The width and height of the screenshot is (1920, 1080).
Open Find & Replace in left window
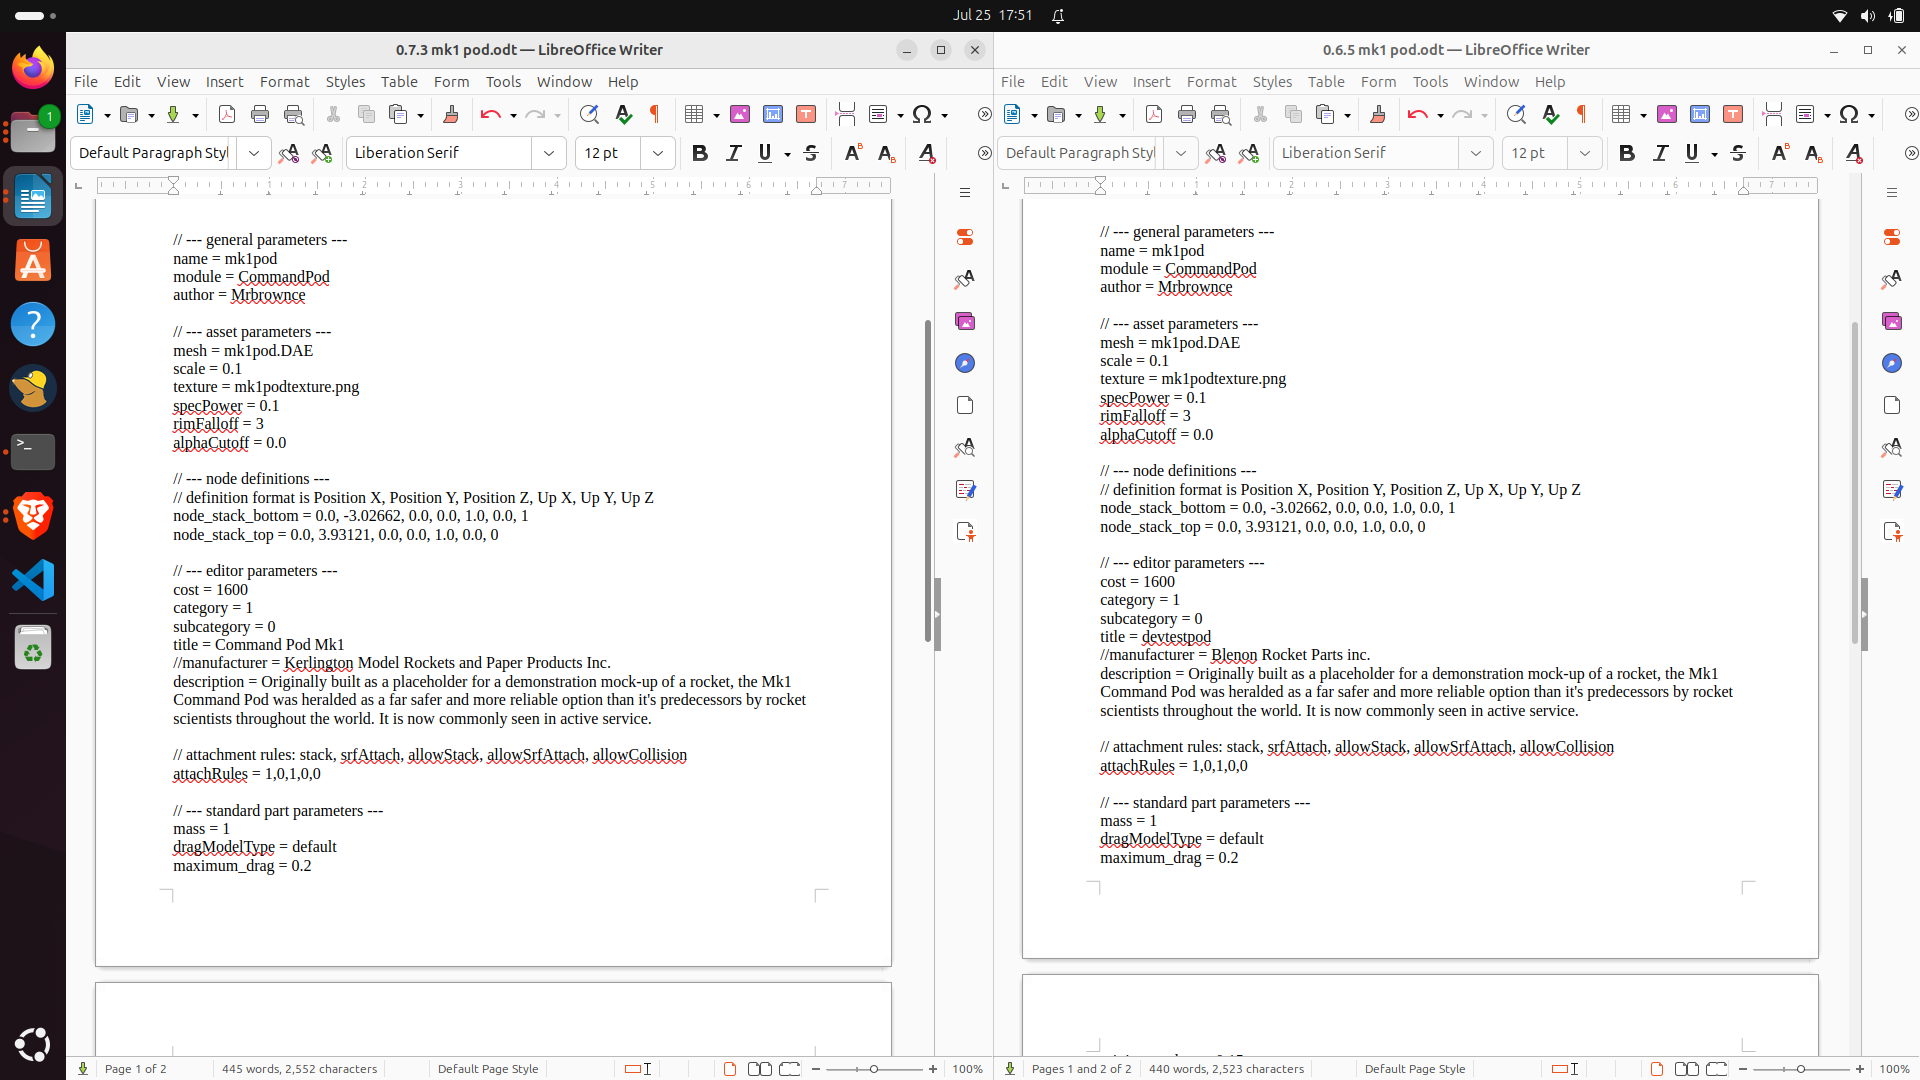point(589,114)
